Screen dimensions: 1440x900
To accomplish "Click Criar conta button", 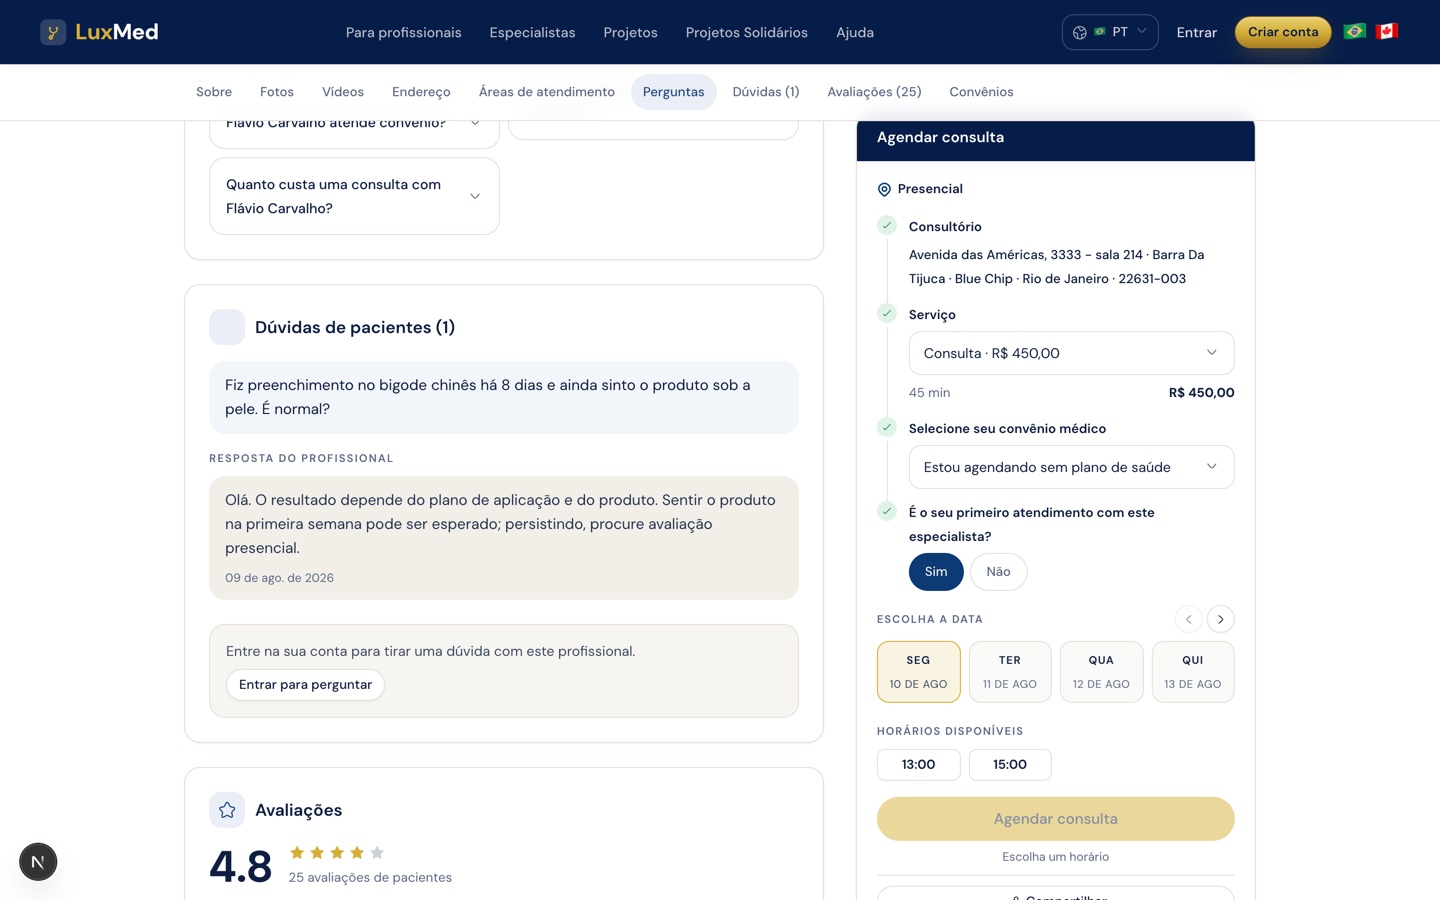I will pos(1283,32).
